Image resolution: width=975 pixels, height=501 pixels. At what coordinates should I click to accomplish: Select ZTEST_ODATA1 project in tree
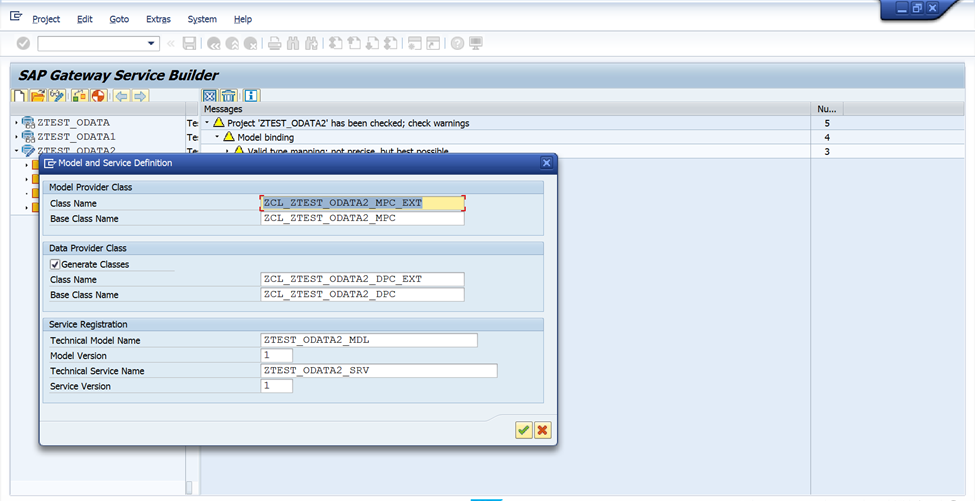pyautogui.click(x=76, y=136)
